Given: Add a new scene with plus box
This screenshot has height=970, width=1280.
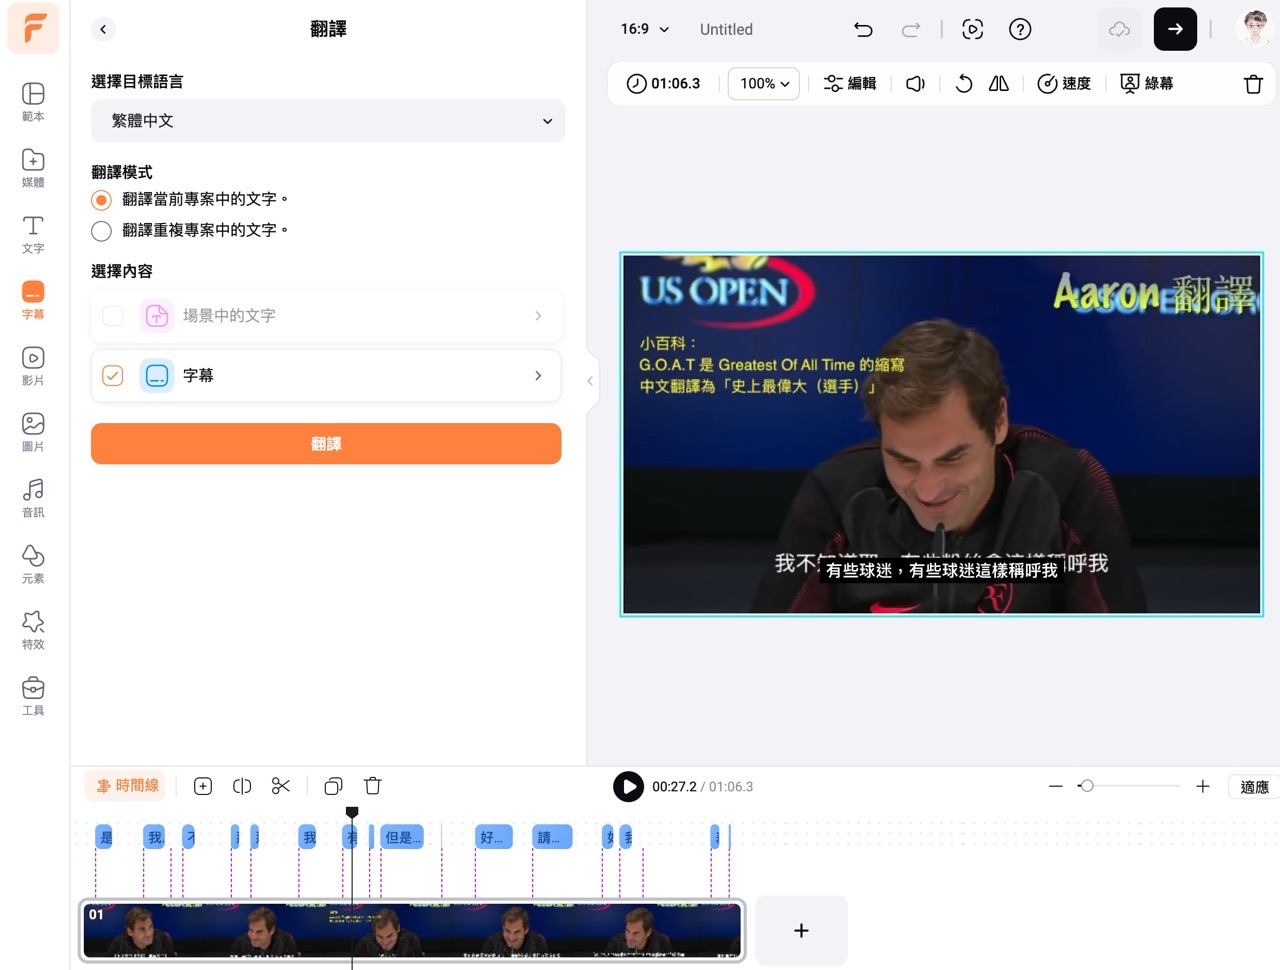Looking at the screenshot, I should 801,931.
